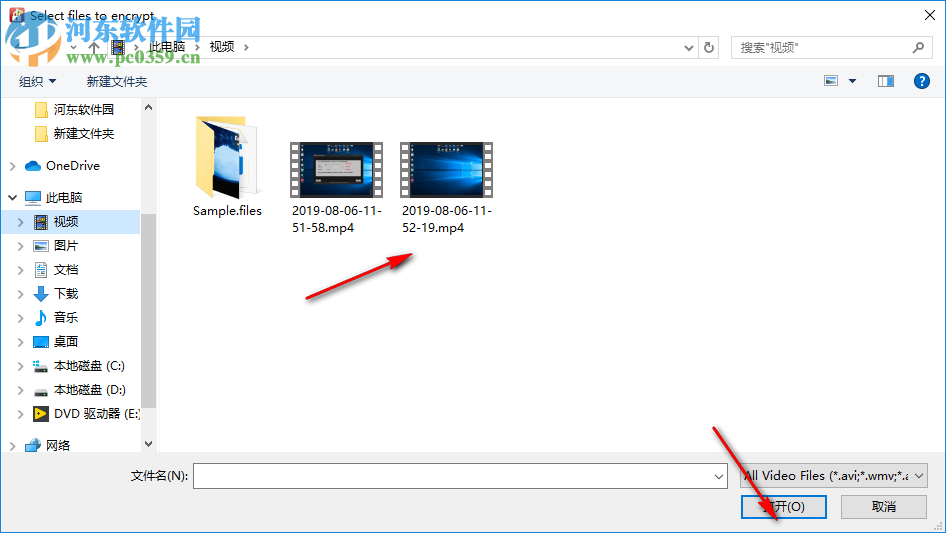The image size is (946, 533).
Task: Click the 本地磁盘 (C:) drive icon
Action: [40, 366]
